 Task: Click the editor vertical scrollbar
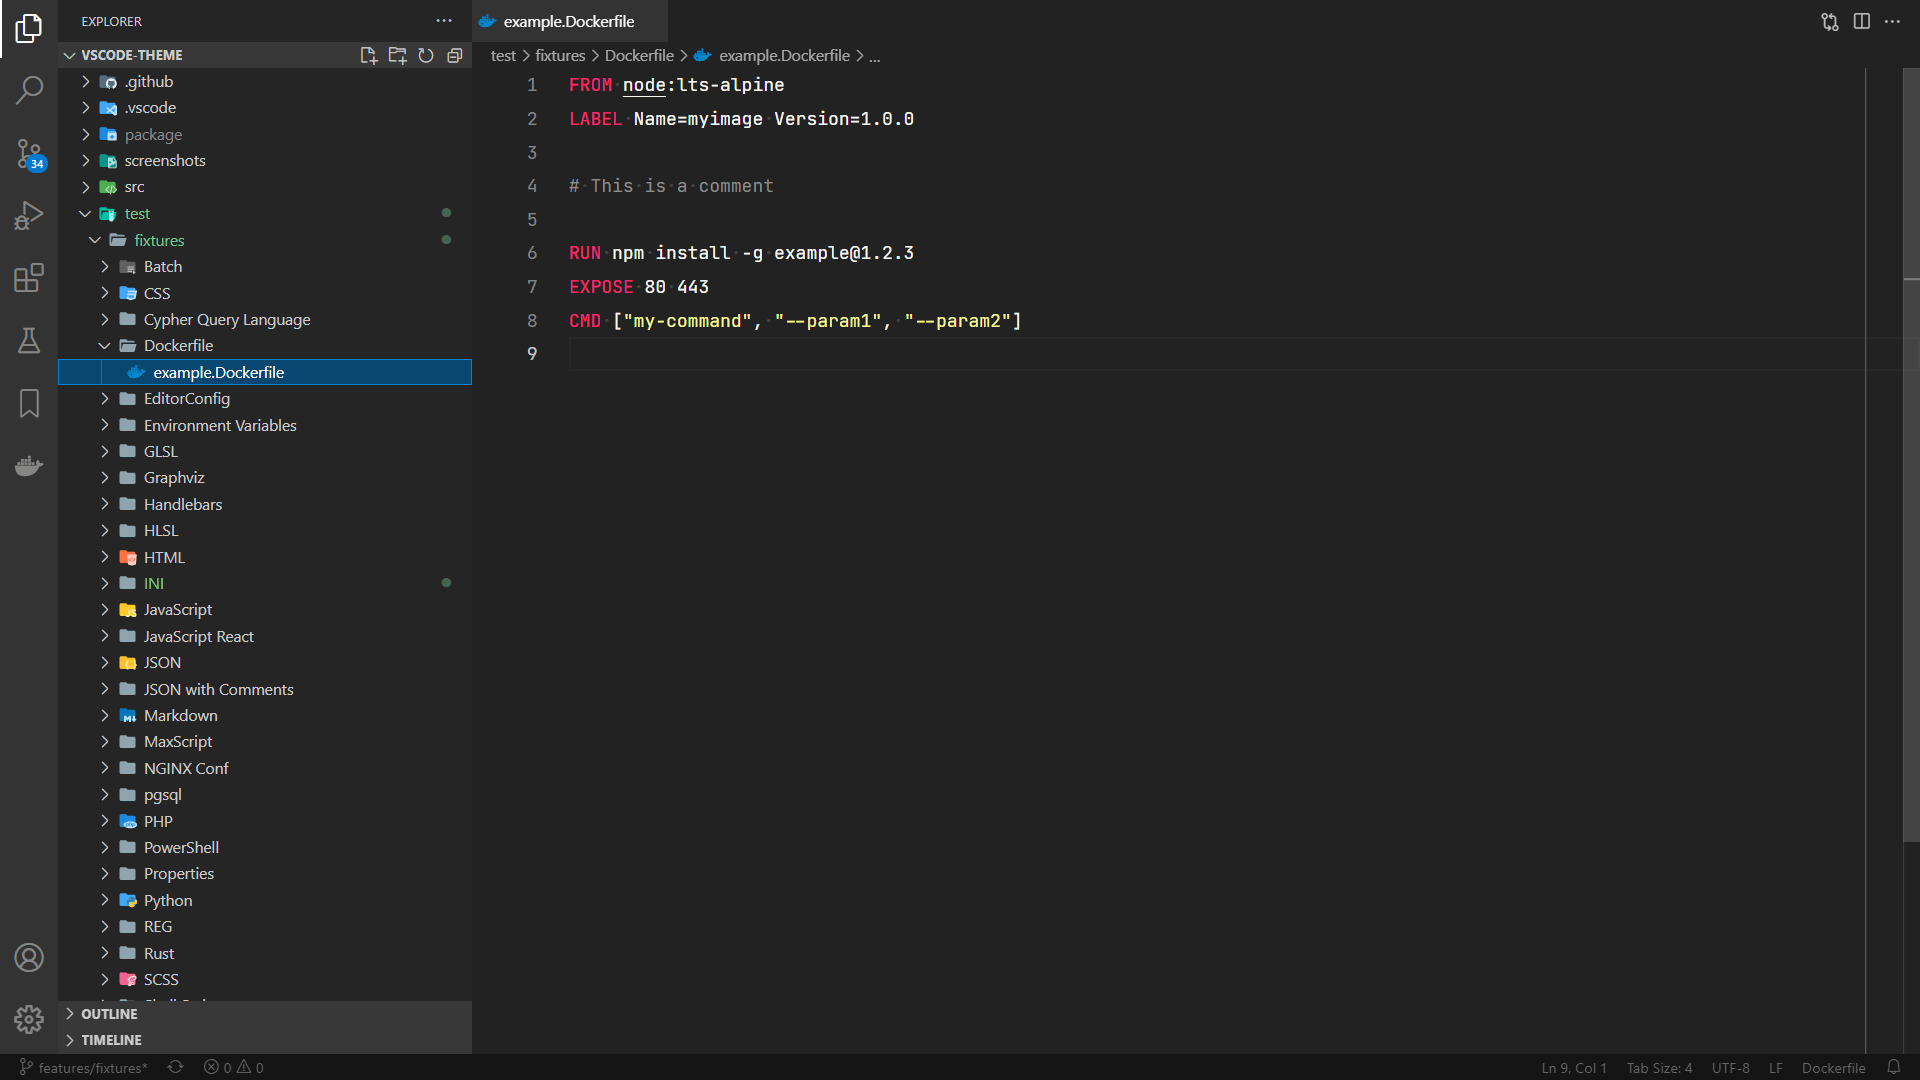[1910, 450]
